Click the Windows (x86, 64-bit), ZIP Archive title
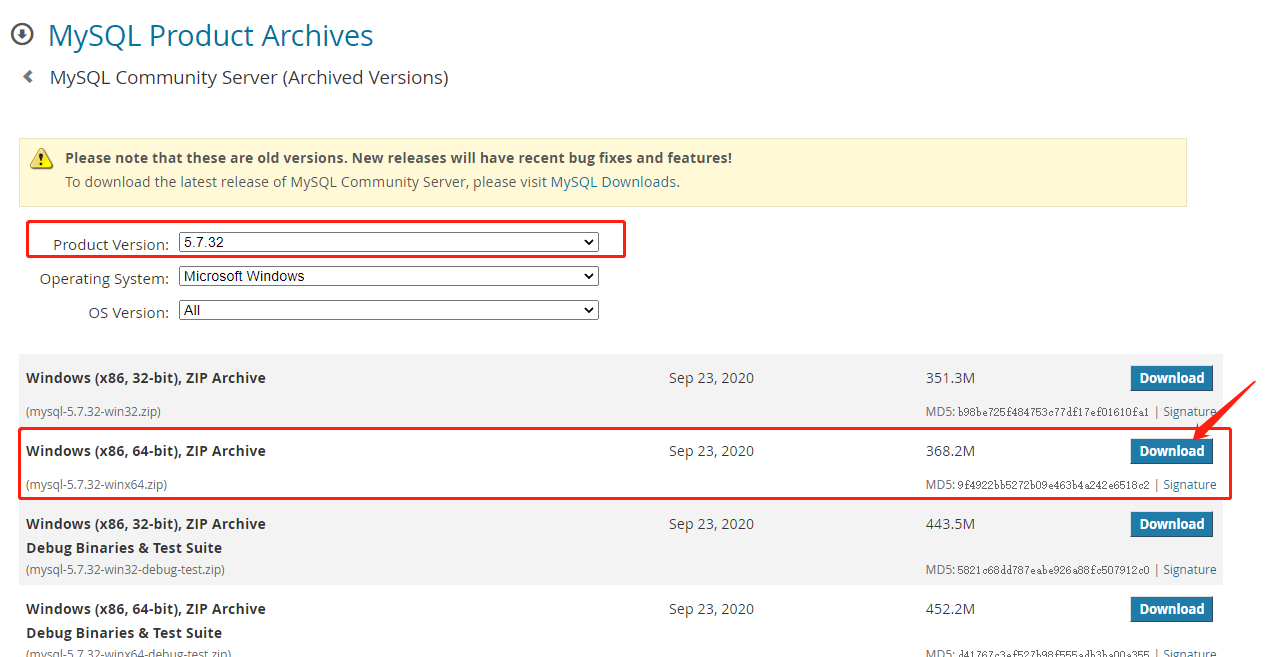This screenshot has width=1265, height=657. click(x=146, y=451)
